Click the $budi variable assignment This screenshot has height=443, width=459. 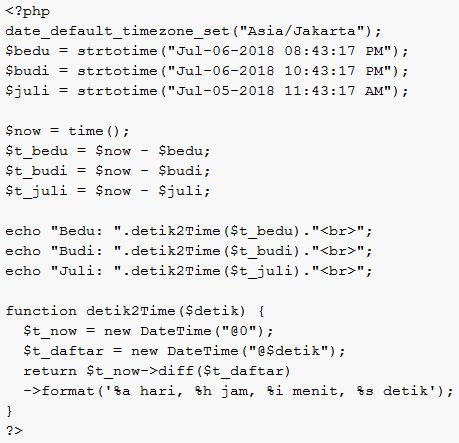[207, 71]
